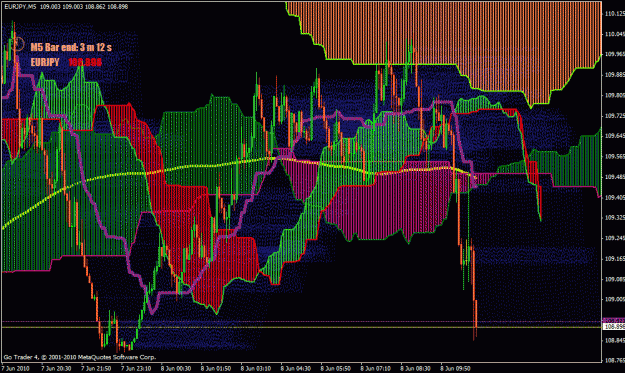This screenshot has height=373, width=625.
Task: Click the 110.125 price axis label
Action: pos(615,14)
